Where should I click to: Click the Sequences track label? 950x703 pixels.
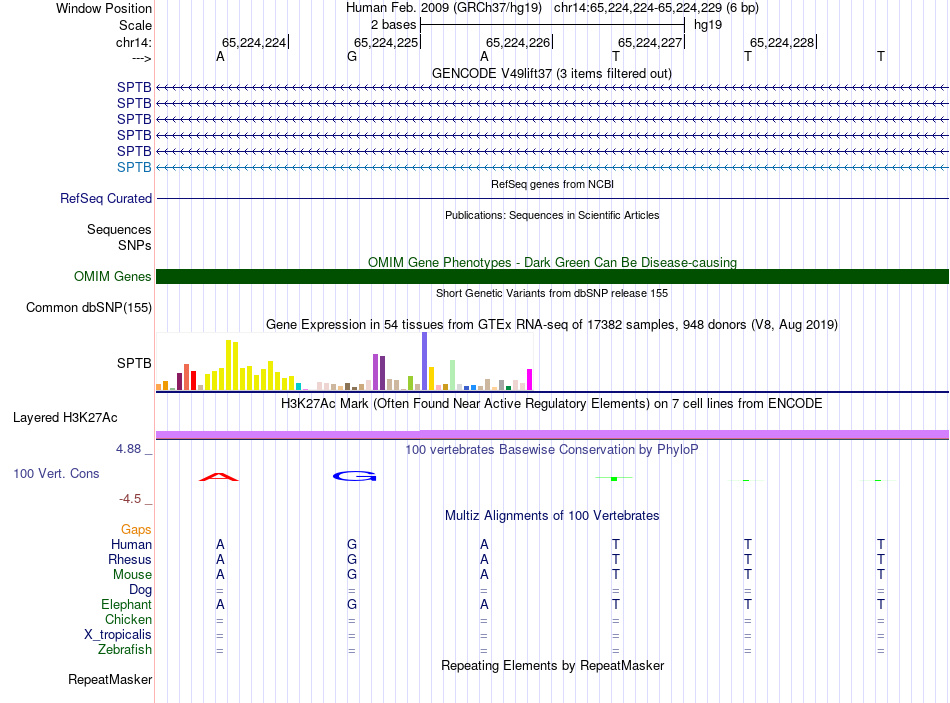(119, 230)
